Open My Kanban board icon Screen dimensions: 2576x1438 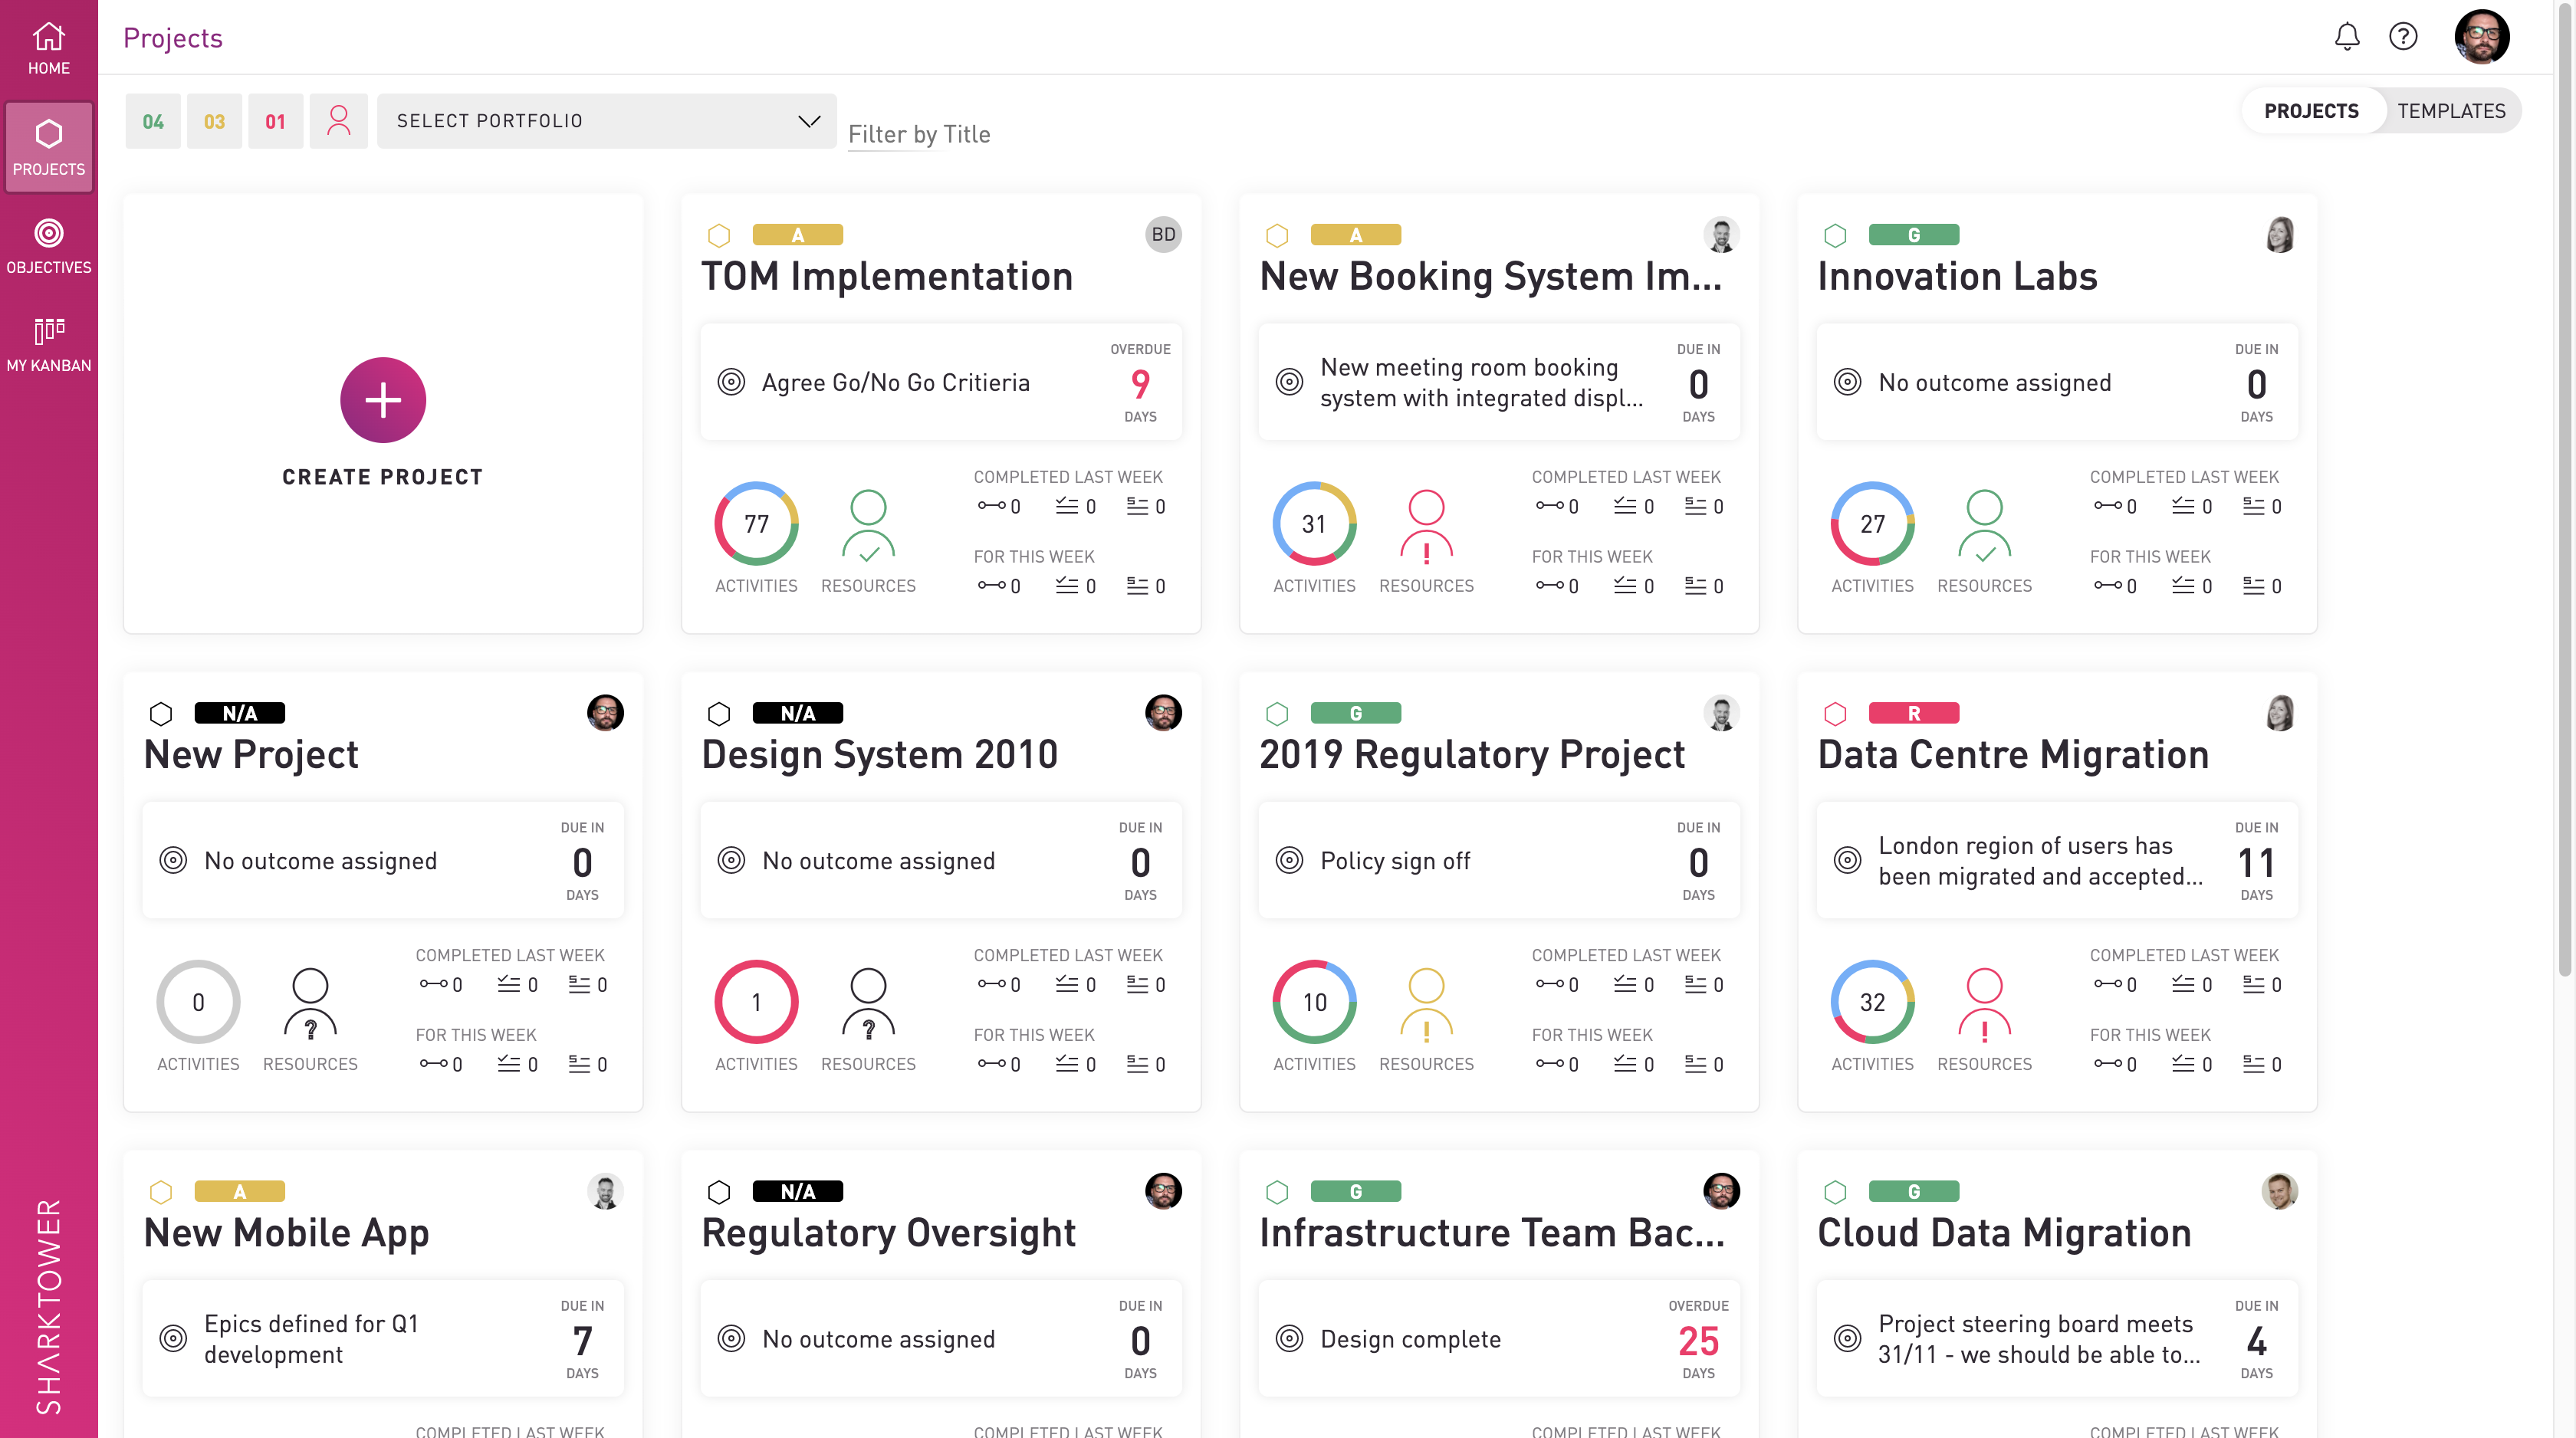click(48, 343)
